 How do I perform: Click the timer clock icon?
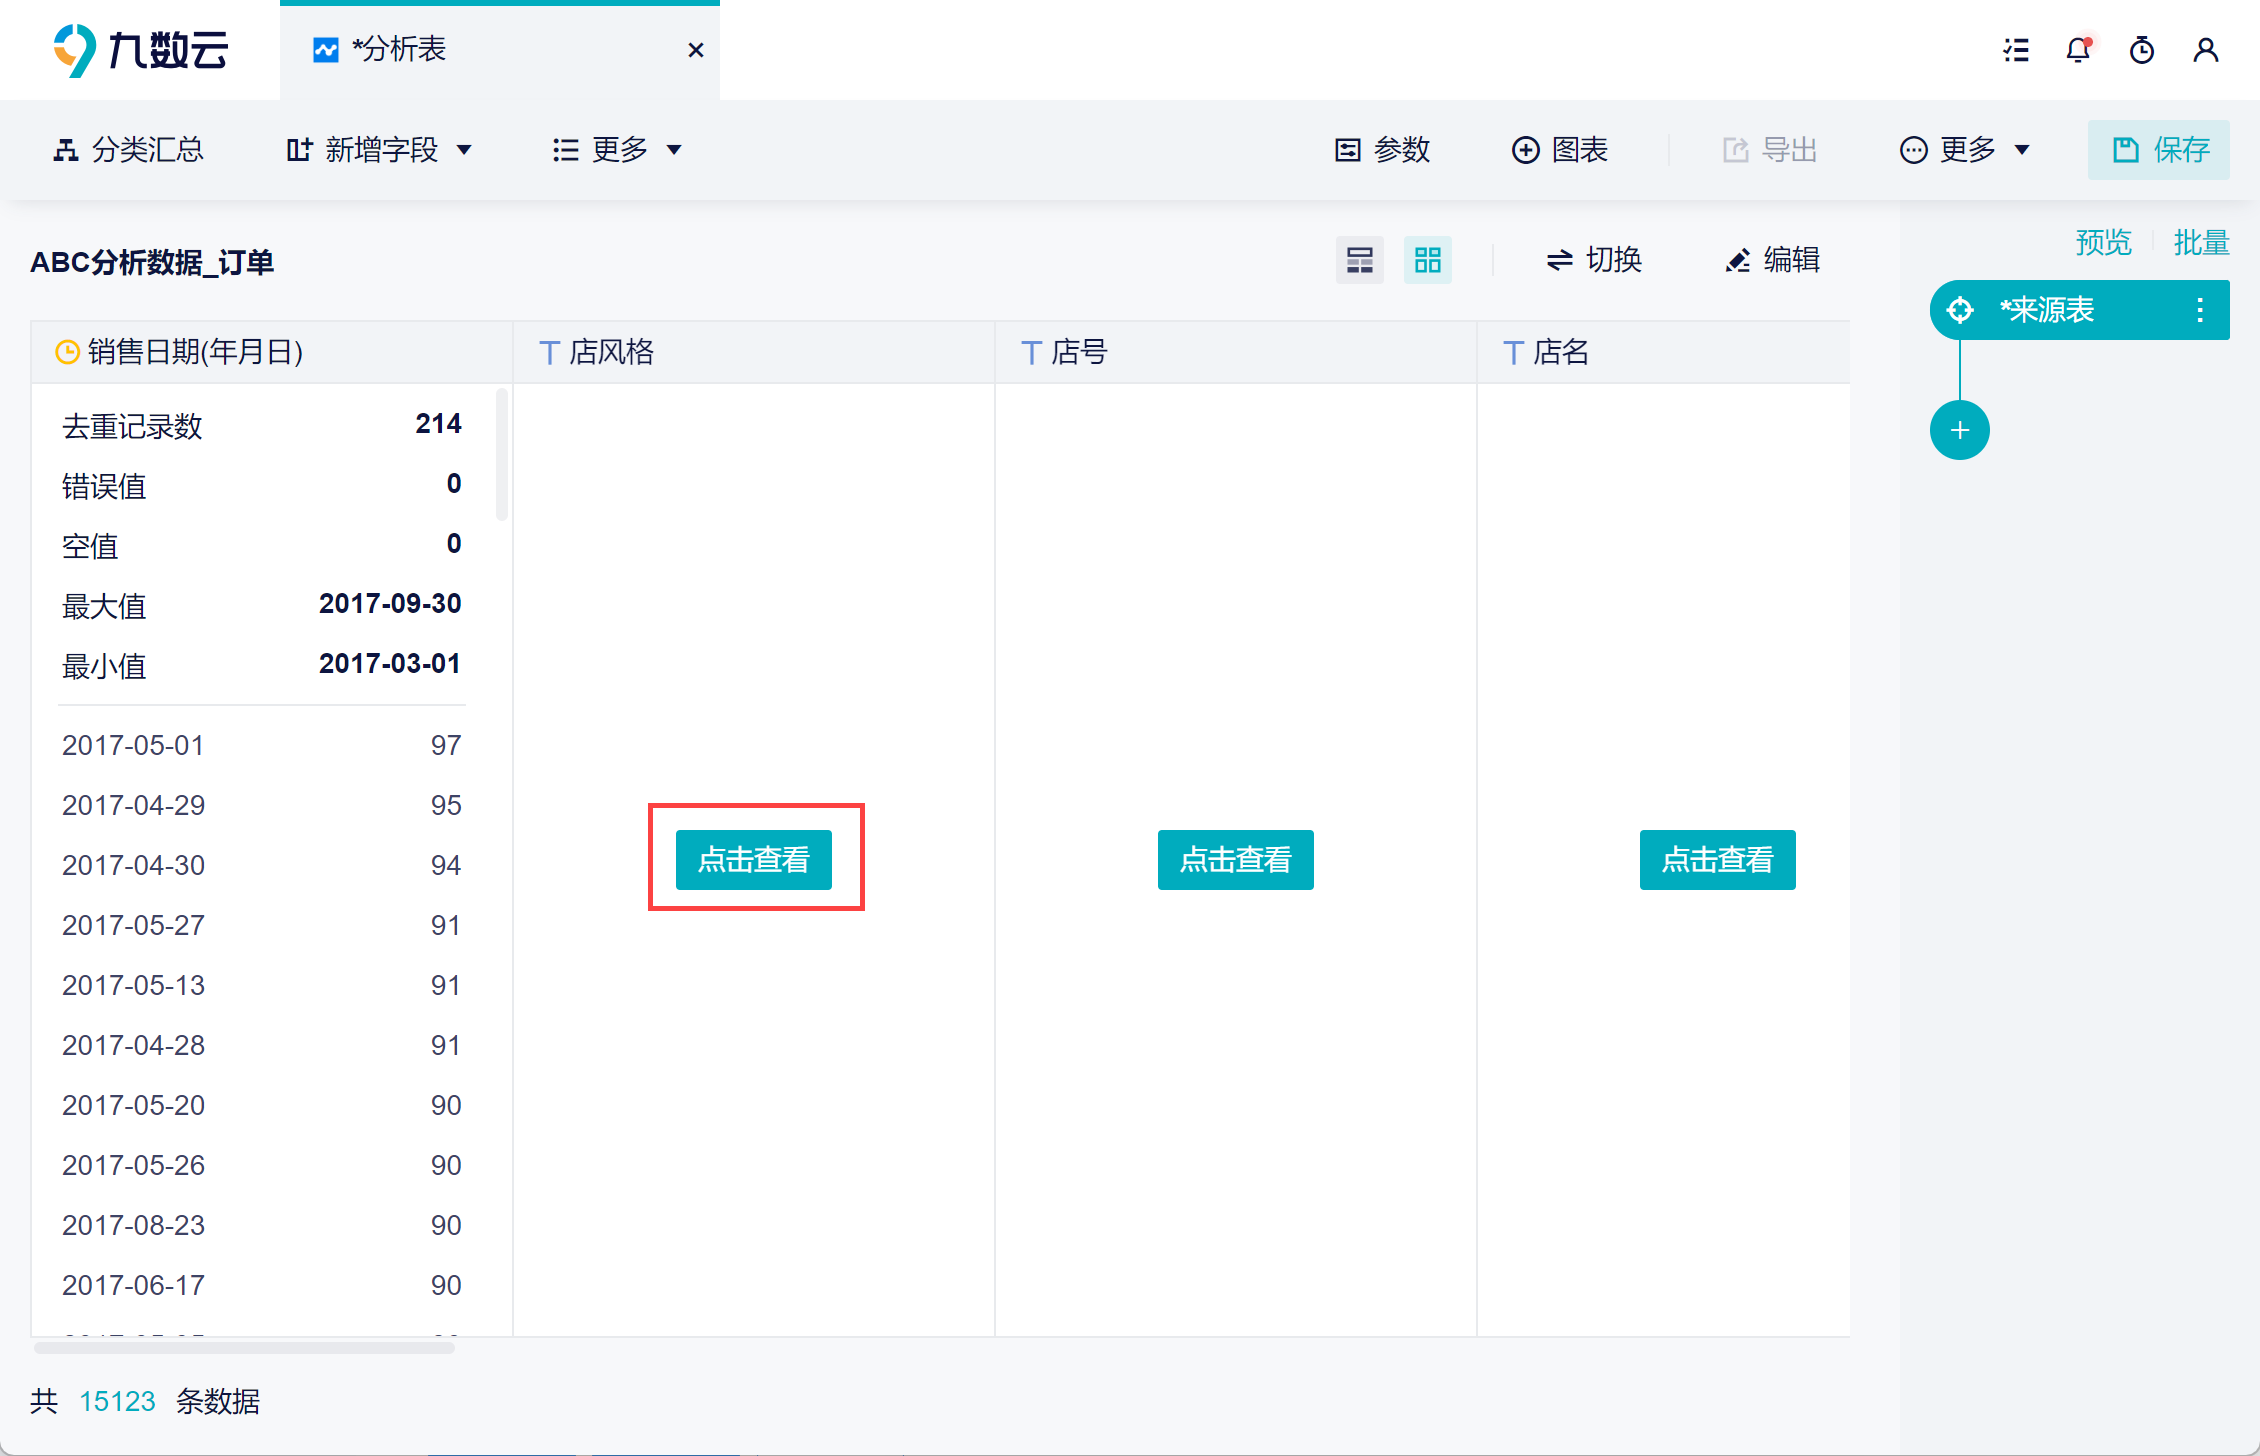pyautogui.click(x=2141, y=50)
